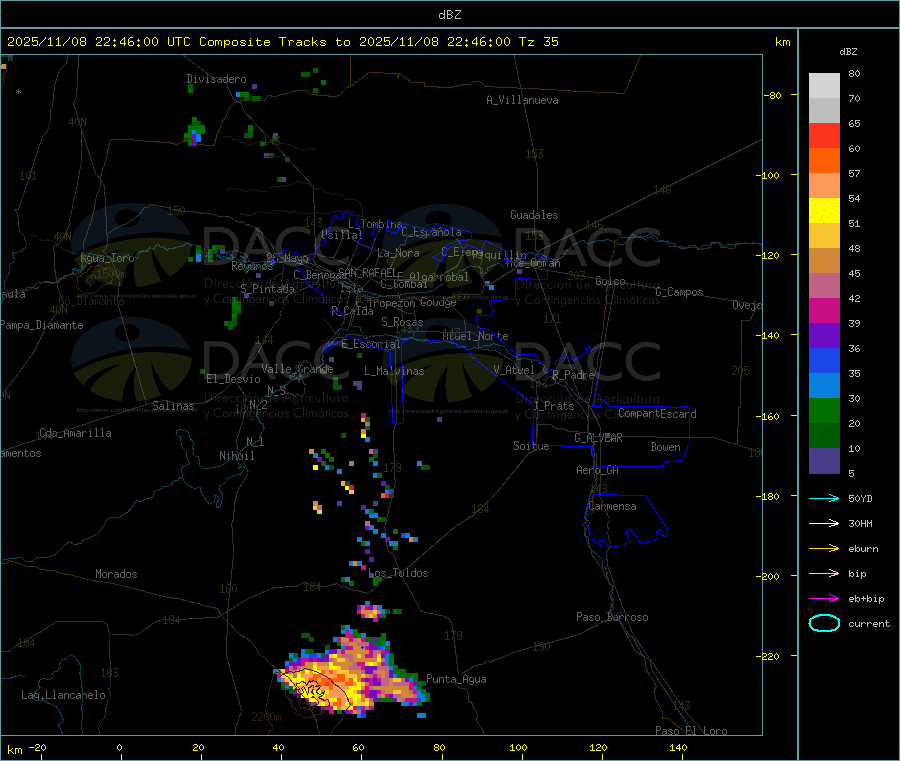Click the Carmensa map label
900x761 pixels.
click(612, 506)
